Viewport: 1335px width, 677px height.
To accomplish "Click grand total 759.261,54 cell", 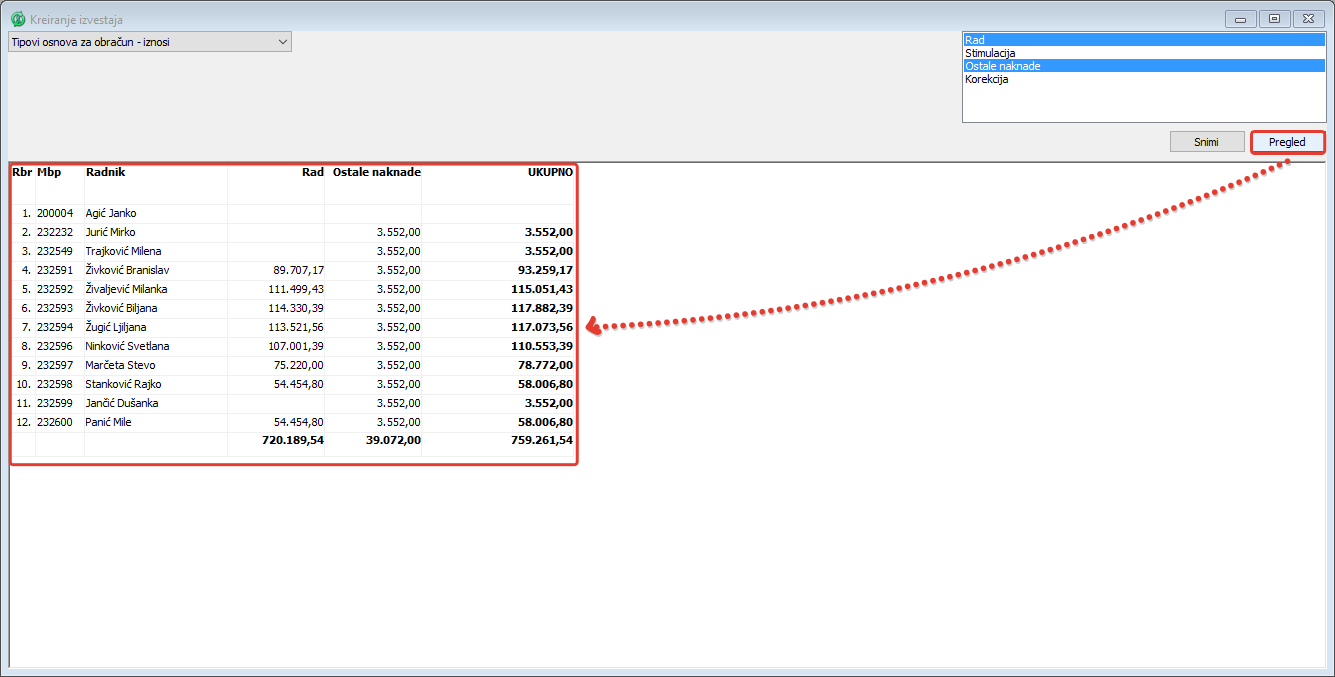I will [538, 440].
